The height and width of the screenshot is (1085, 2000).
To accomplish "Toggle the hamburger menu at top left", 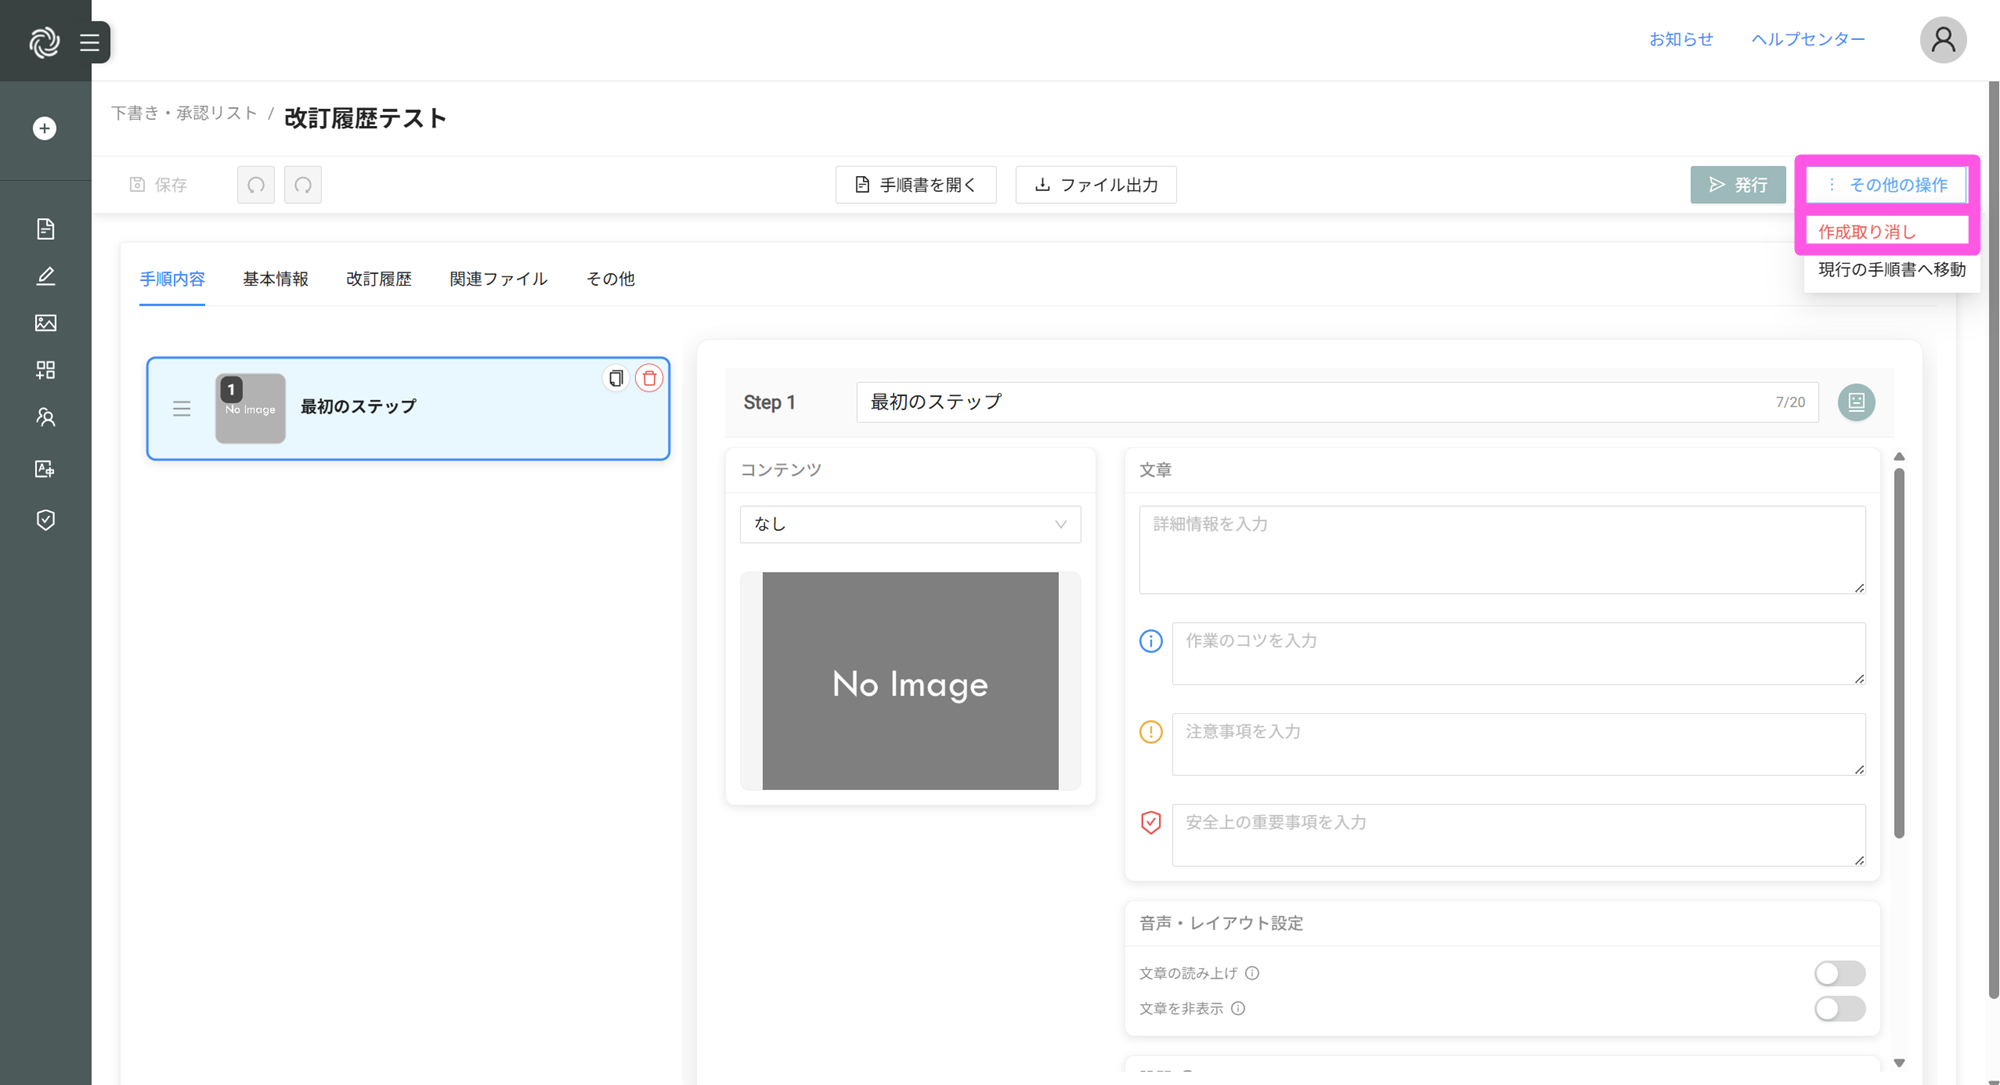I will click(90, 42).
